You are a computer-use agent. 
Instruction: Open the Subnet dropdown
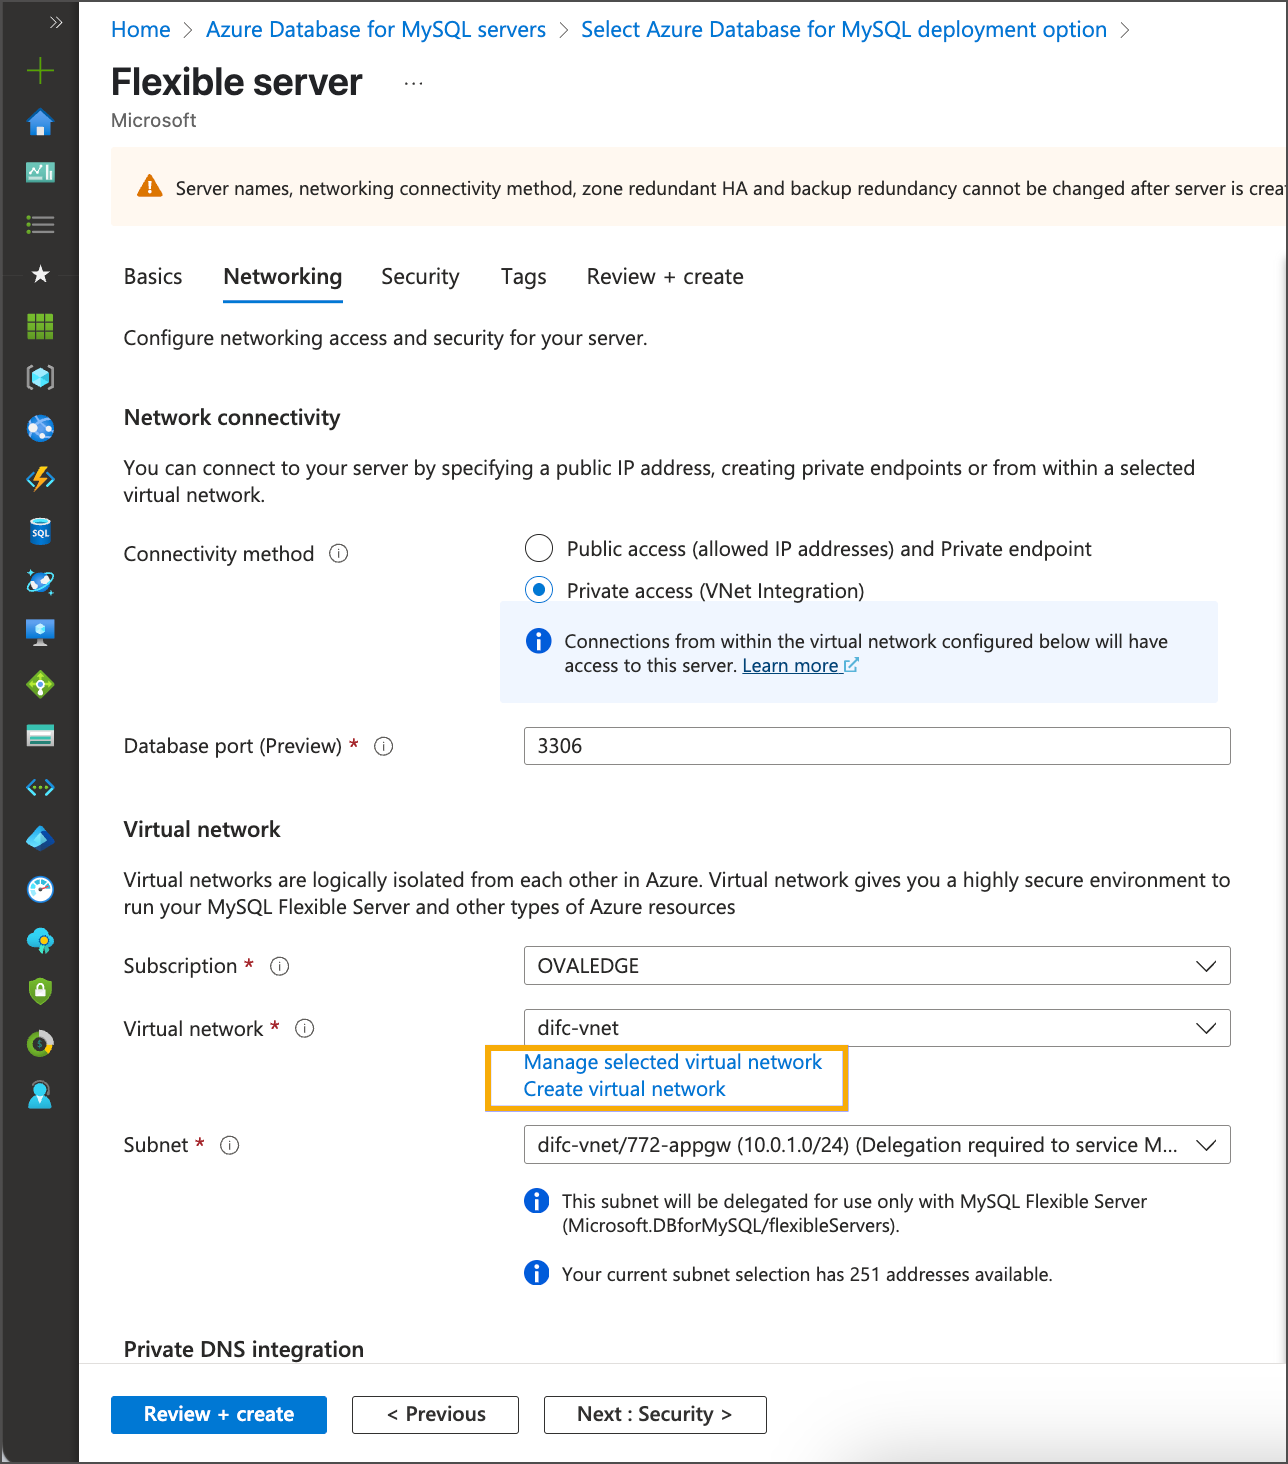pos(876,1145)
